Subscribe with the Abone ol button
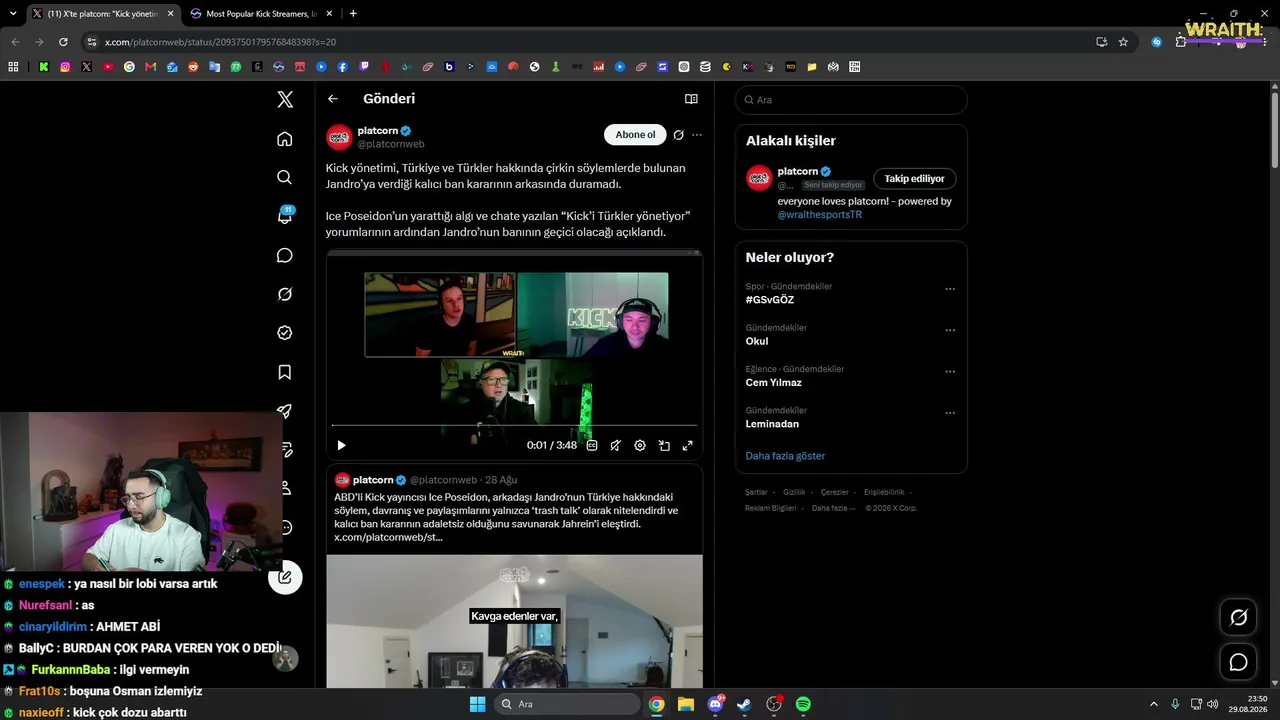This screenshot has width=1280, height=720. tap(635, 135)
